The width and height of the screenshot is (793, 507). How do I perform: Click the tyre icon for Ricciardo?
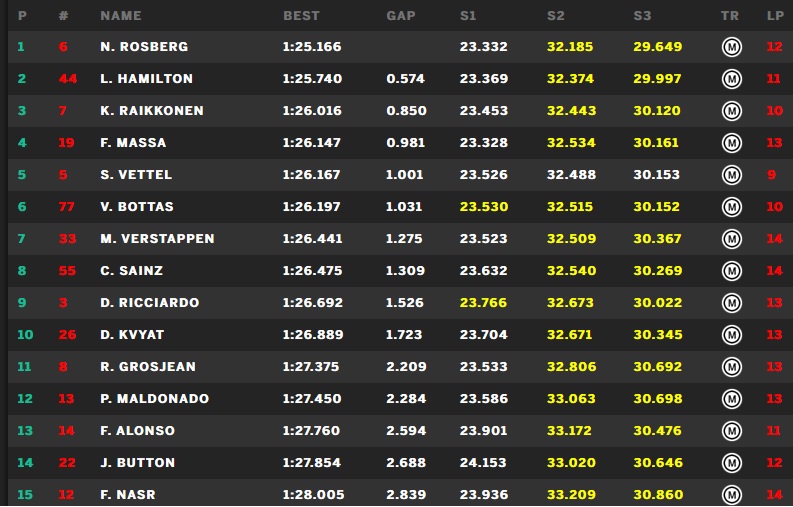click(731, 303)
